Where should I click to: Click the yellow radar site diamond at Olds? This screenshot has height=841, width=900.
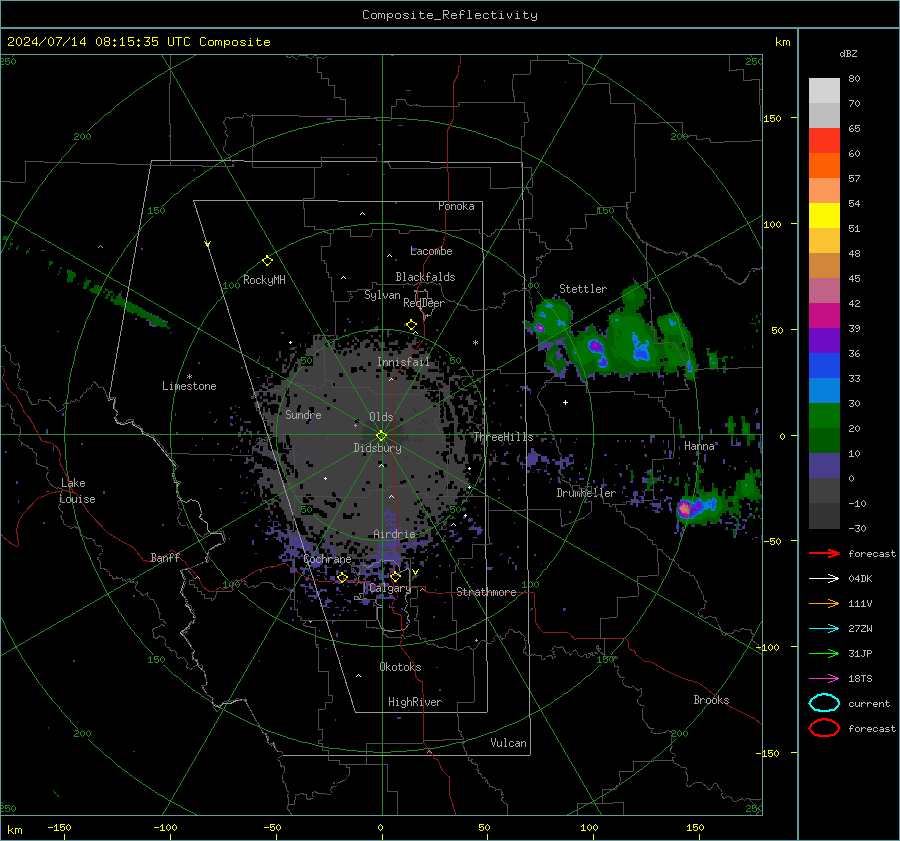(x=381, y=435)
